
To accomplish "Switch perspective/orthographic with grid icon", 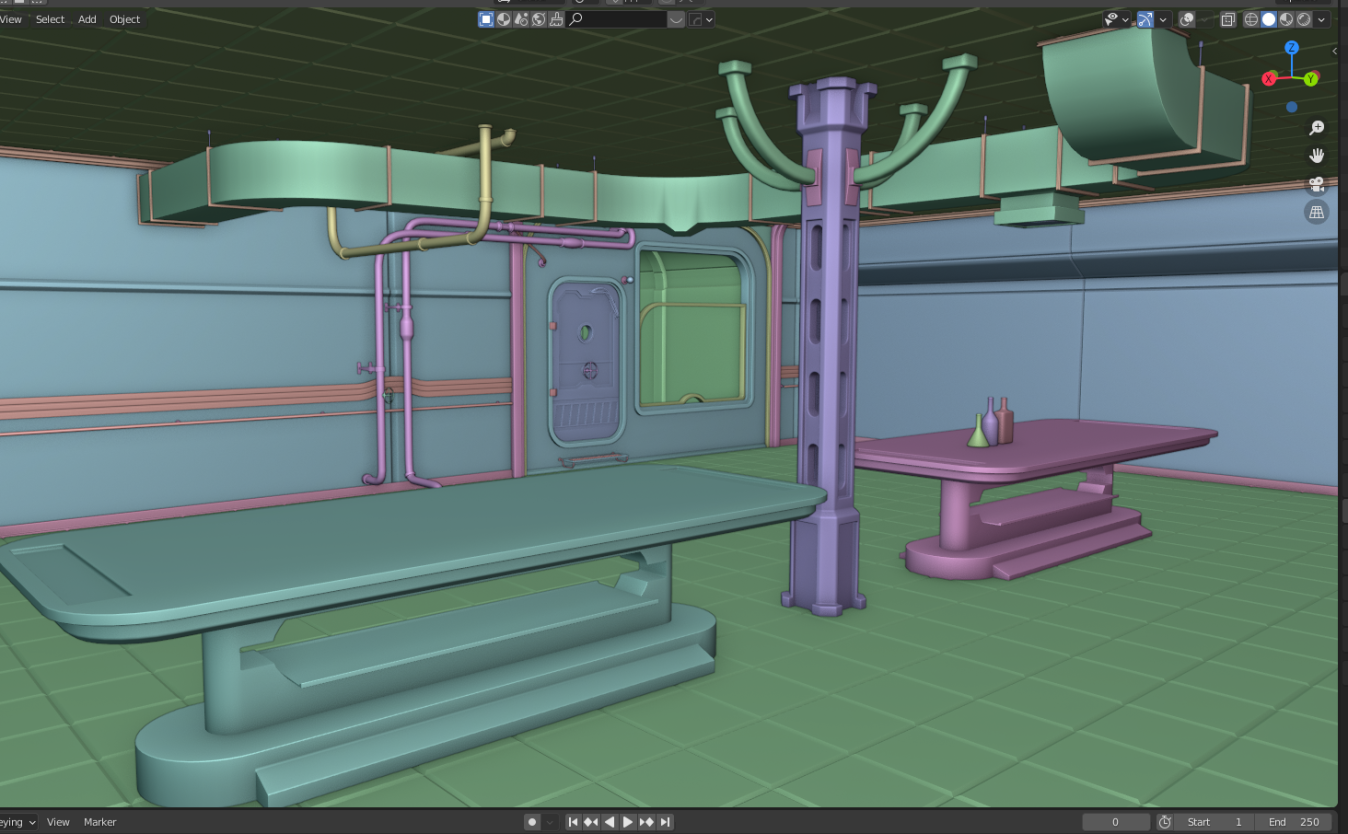I will [x=1317, y=212].
